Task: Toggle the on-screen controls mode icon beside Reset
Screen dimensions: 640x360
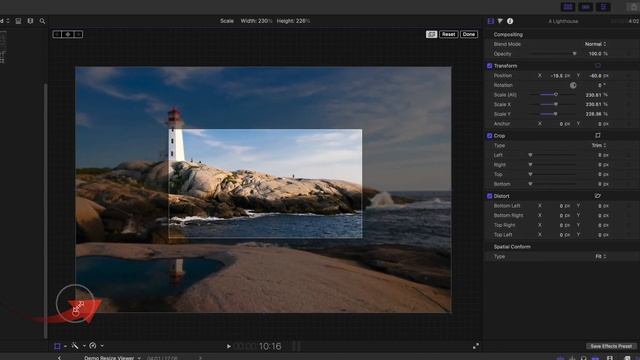Action: tap(431, 34)
